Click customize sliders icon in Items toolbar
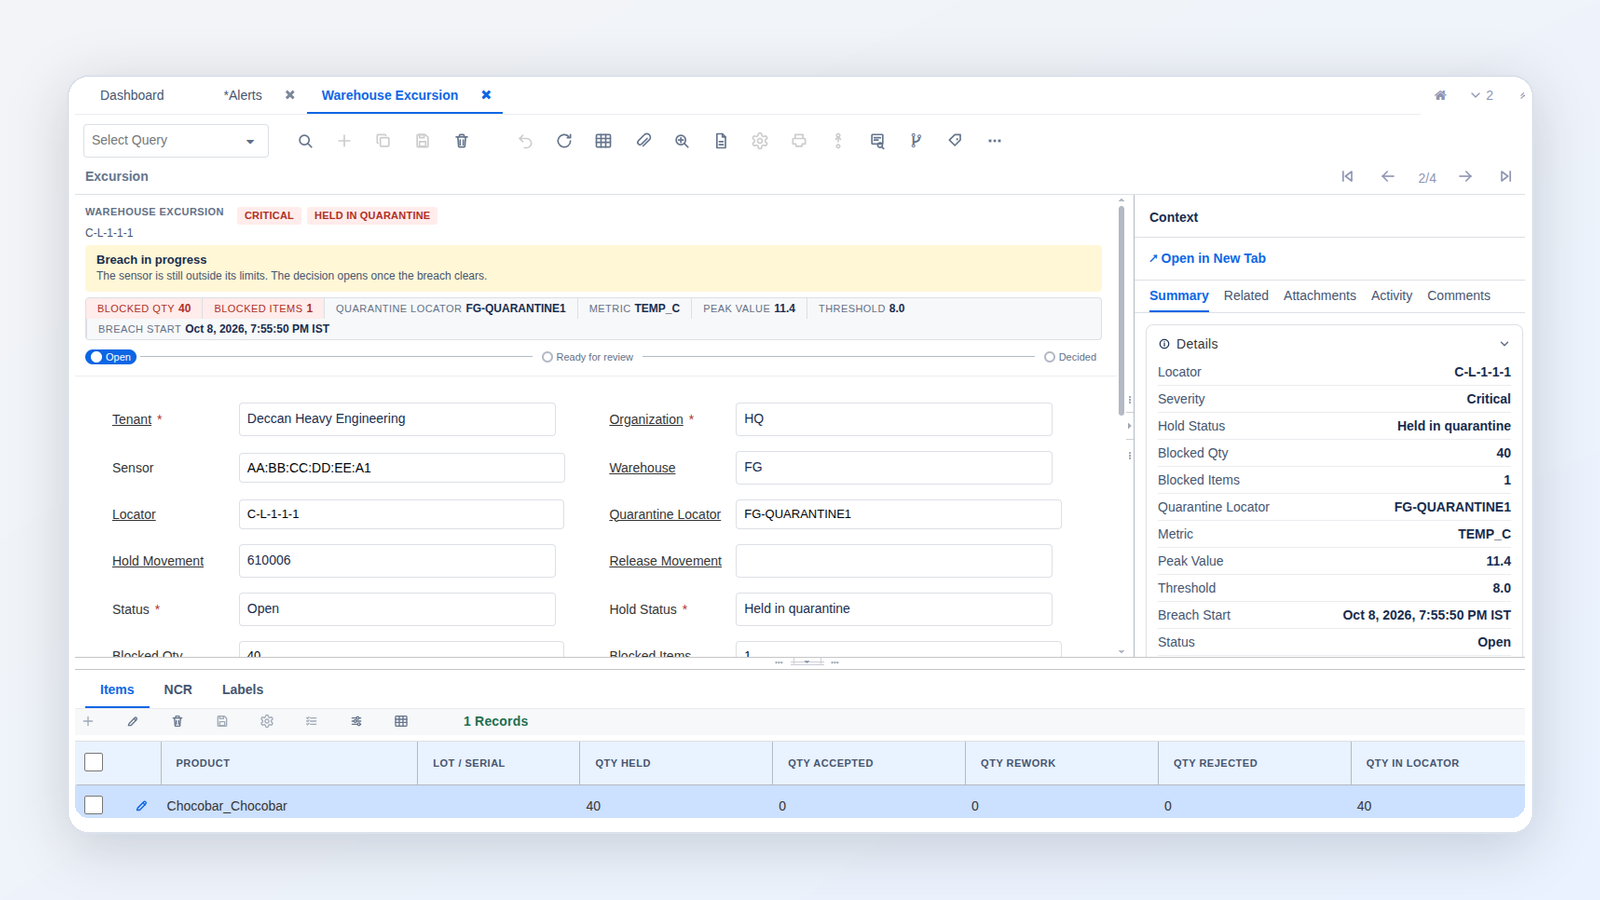The width and height of the screenshot is (1600, 900). coord(356,721)
